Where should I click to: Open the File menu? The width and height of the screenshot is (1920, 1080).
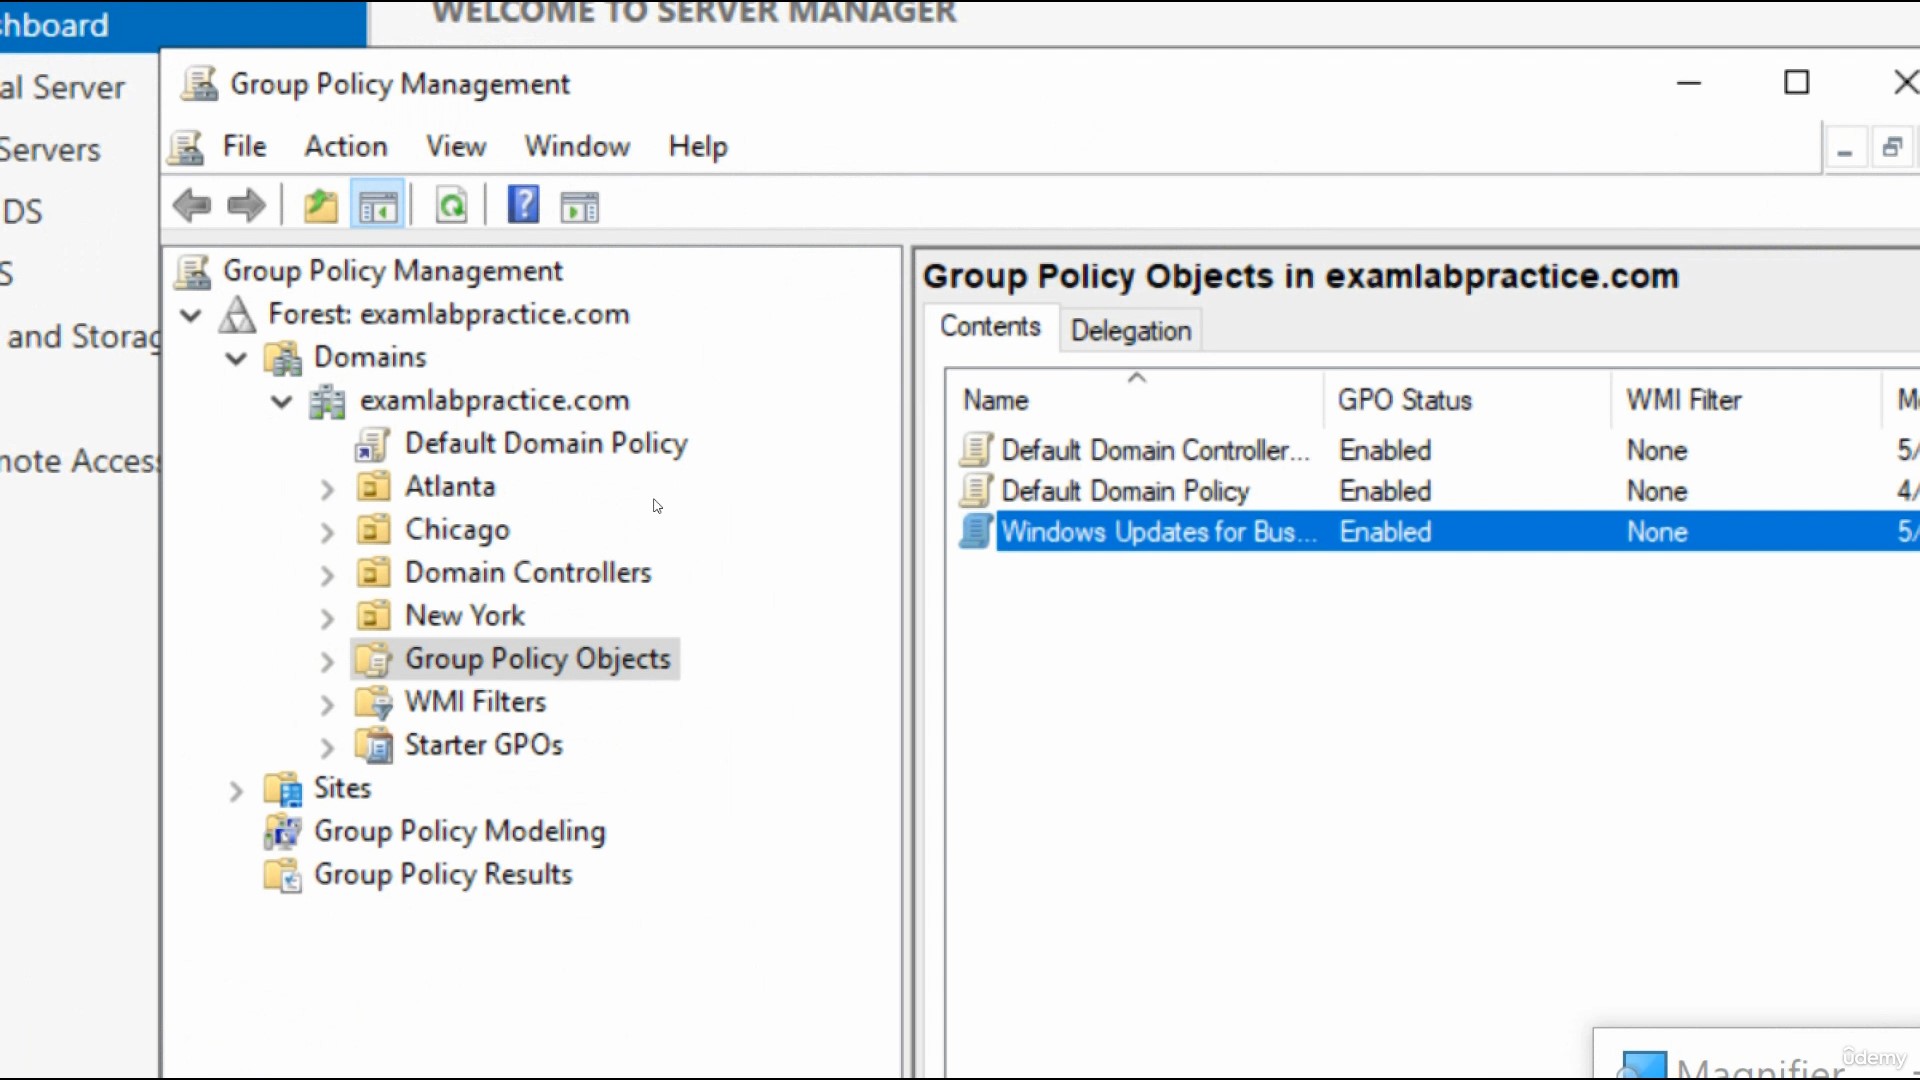244,146
